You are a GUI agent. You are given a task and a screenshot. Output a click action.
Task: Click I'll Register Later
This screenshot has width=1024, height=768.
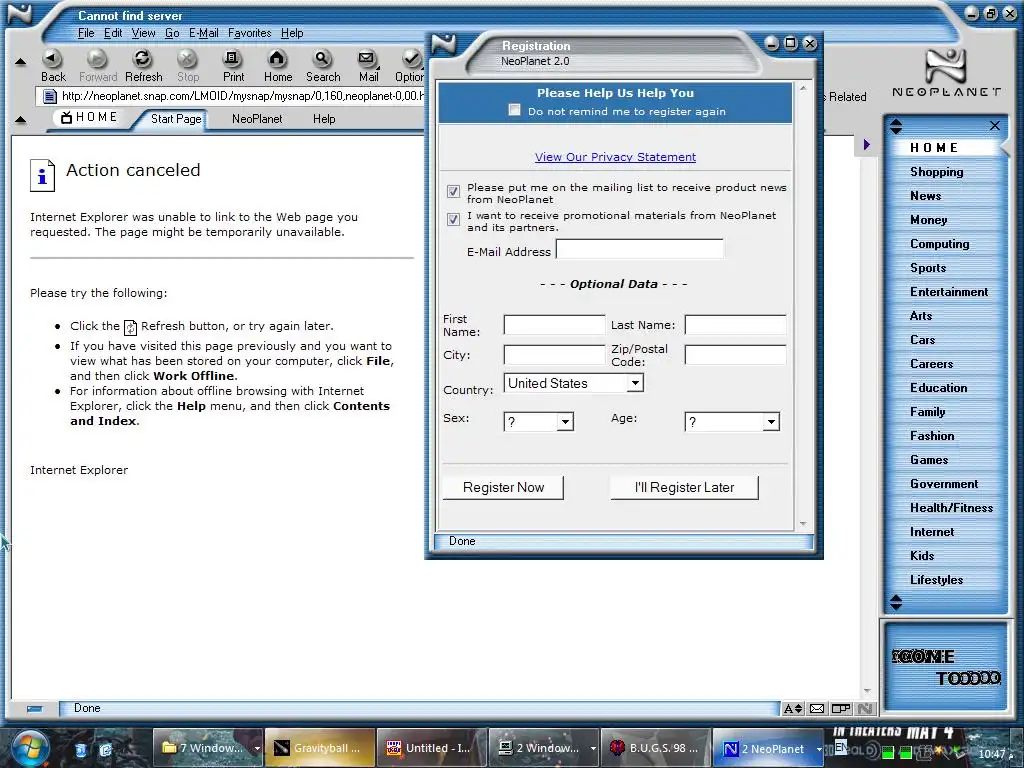click(x=684, y=488)
